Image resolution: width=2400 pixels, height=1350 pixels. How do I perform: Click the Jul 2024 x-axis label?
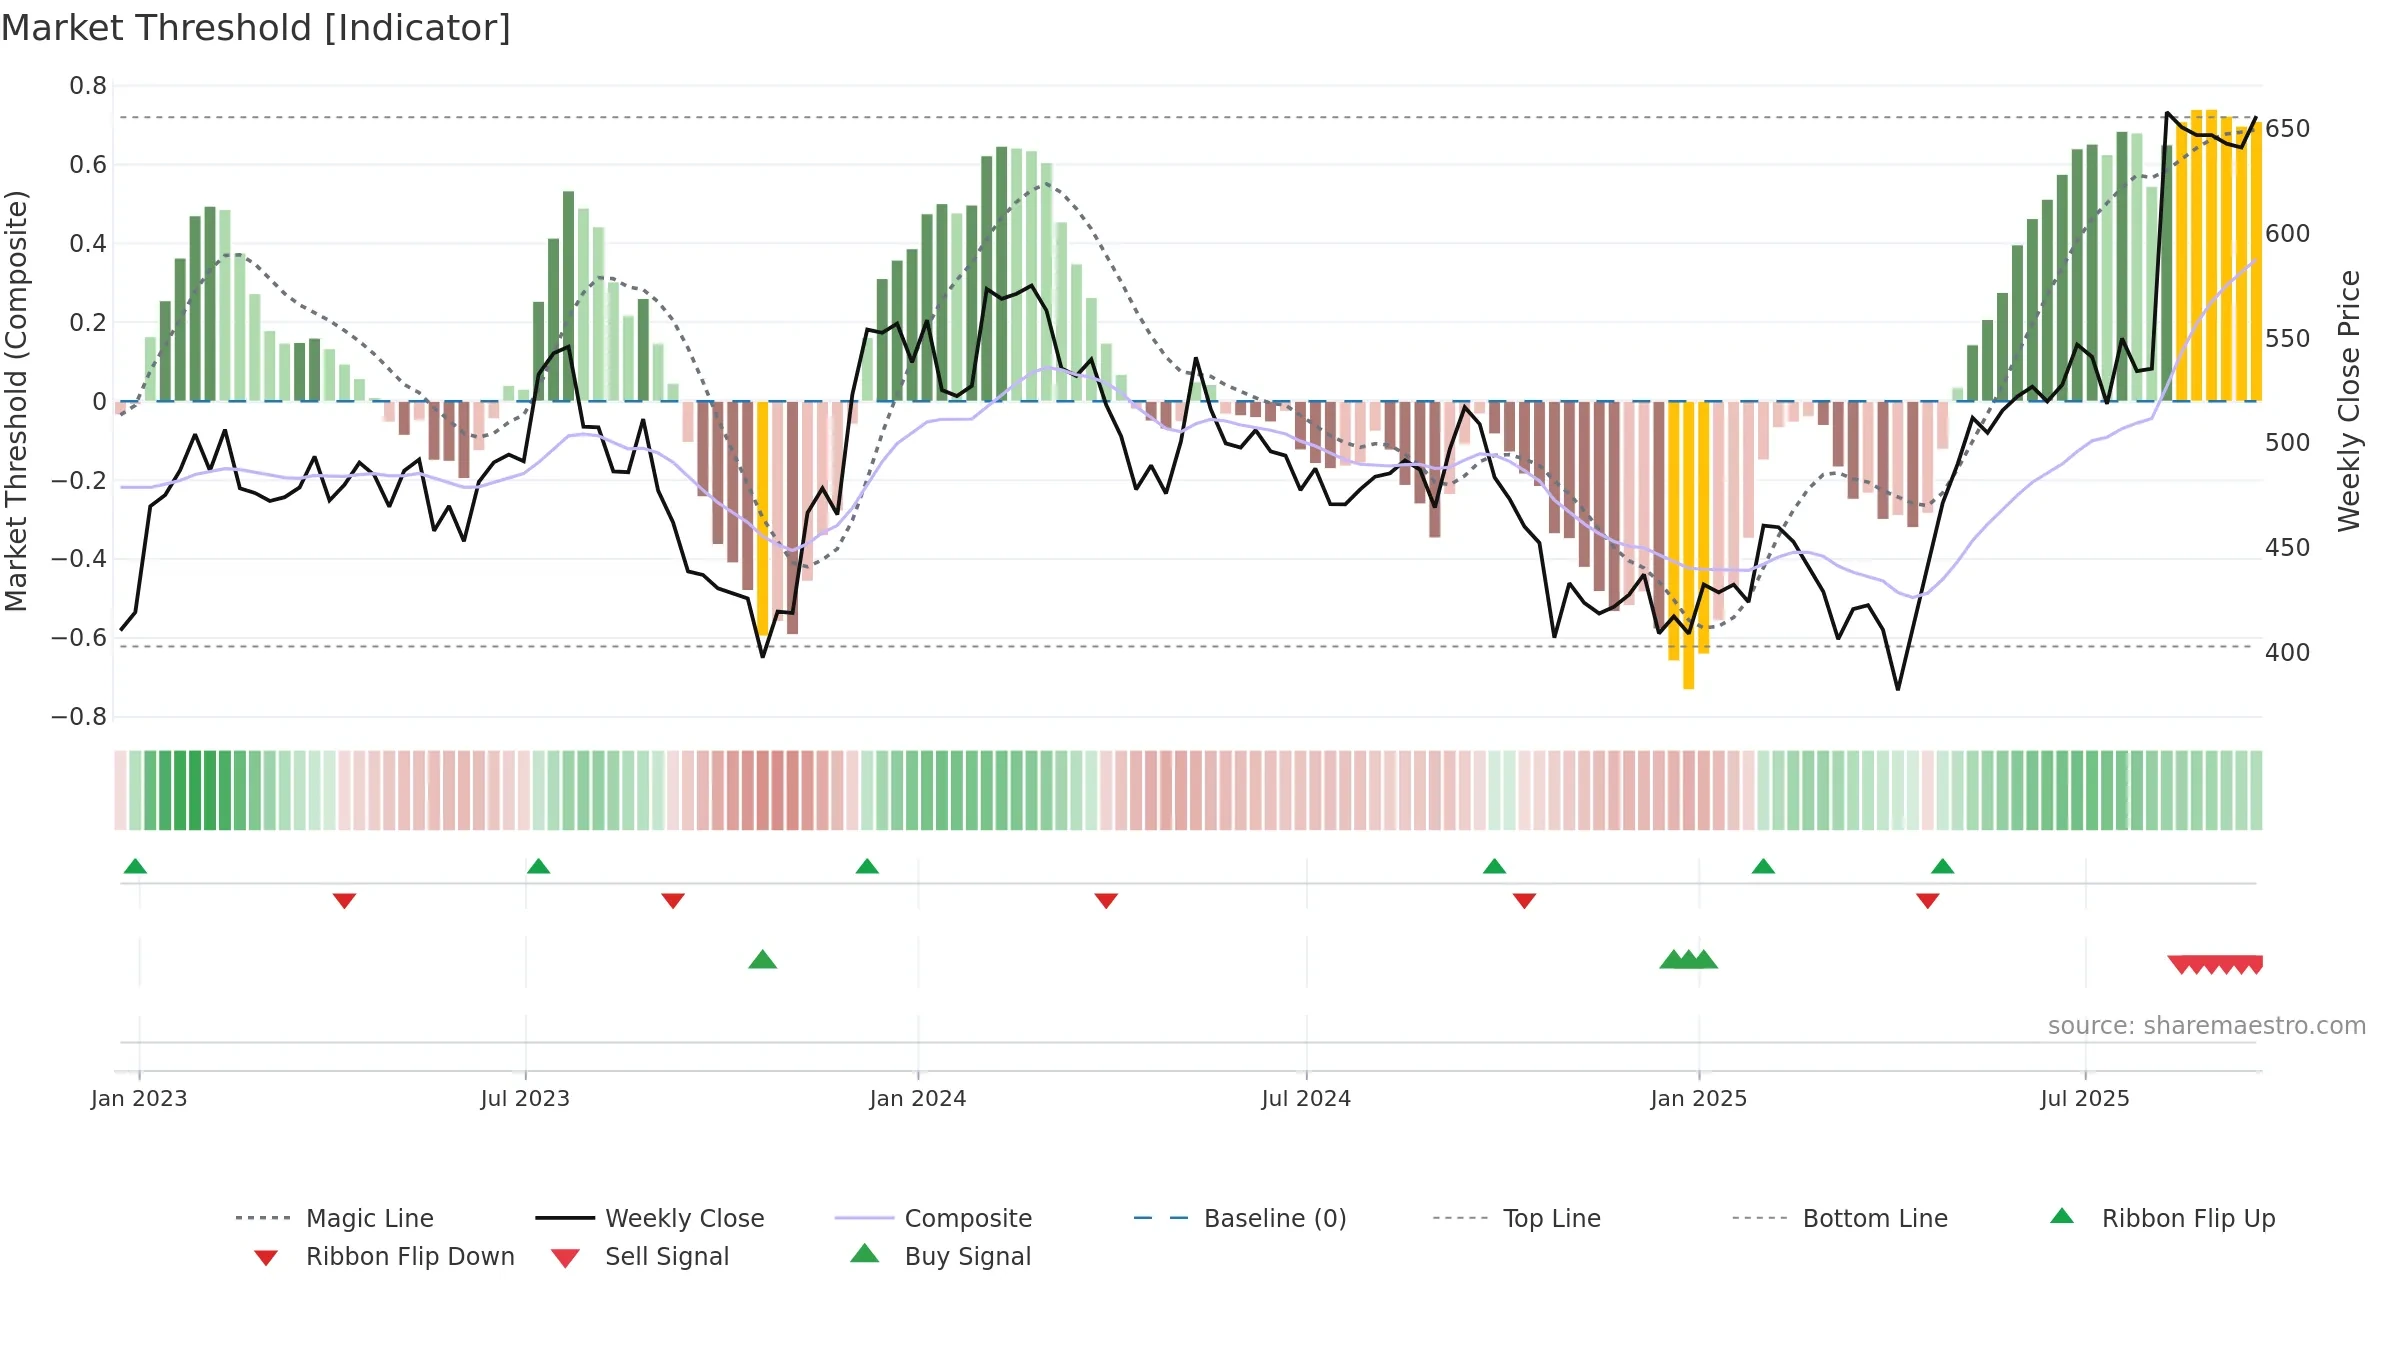pos(1306,1098)
